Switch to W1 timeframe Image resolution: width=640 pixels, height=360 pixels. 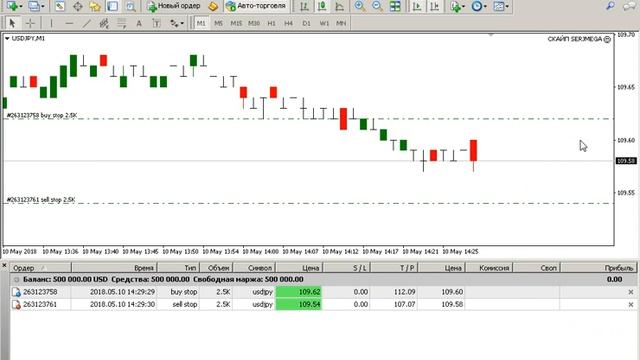(x=324, y=23)
